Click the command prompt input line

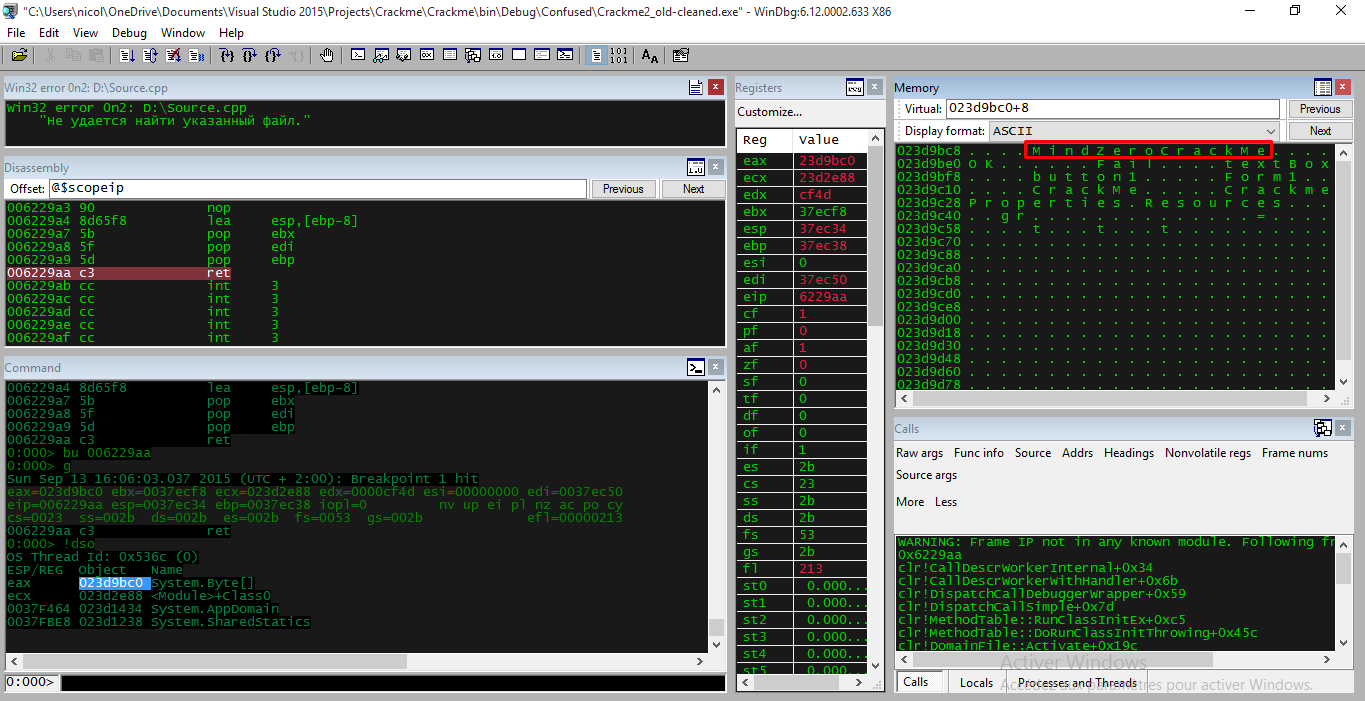pos(393,684)
